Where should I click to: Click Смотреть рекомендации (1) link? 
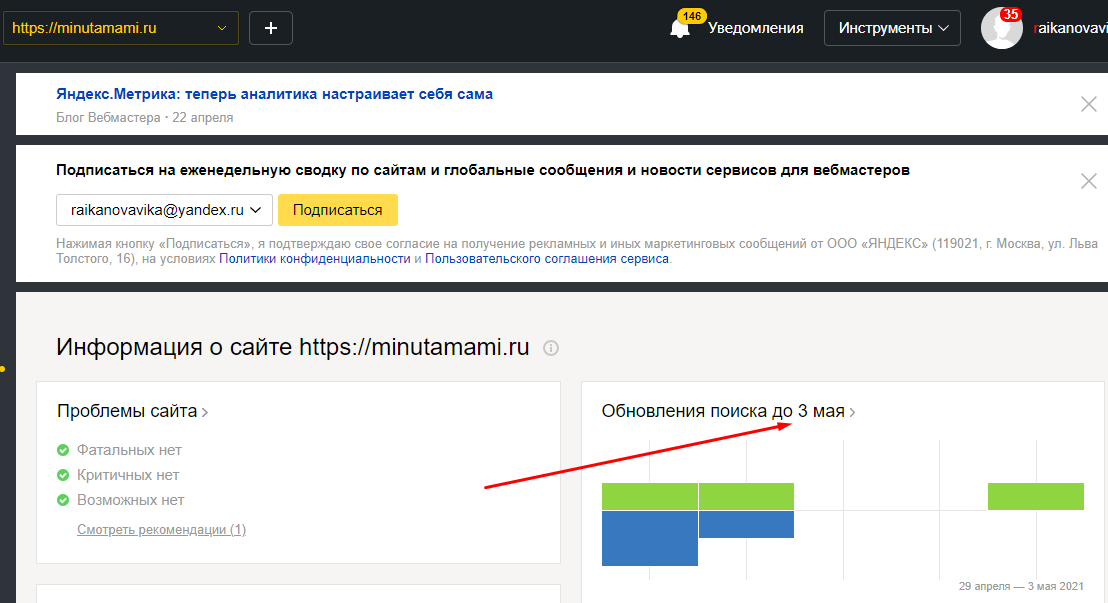coord(161,529)
